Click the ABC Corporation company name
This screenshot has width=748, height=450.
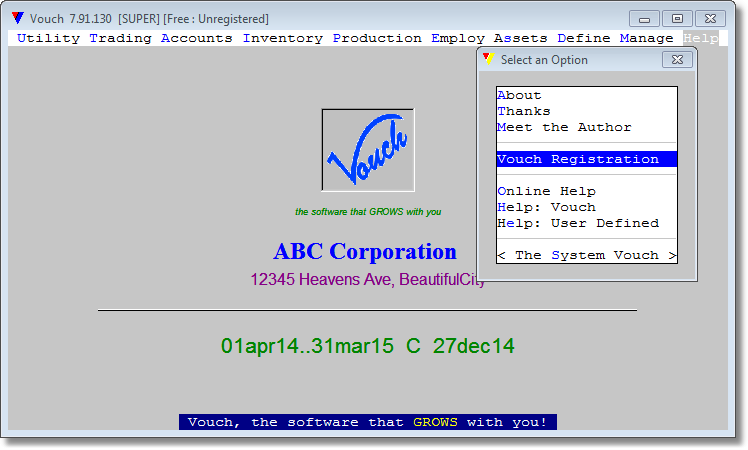coord(365,251)
